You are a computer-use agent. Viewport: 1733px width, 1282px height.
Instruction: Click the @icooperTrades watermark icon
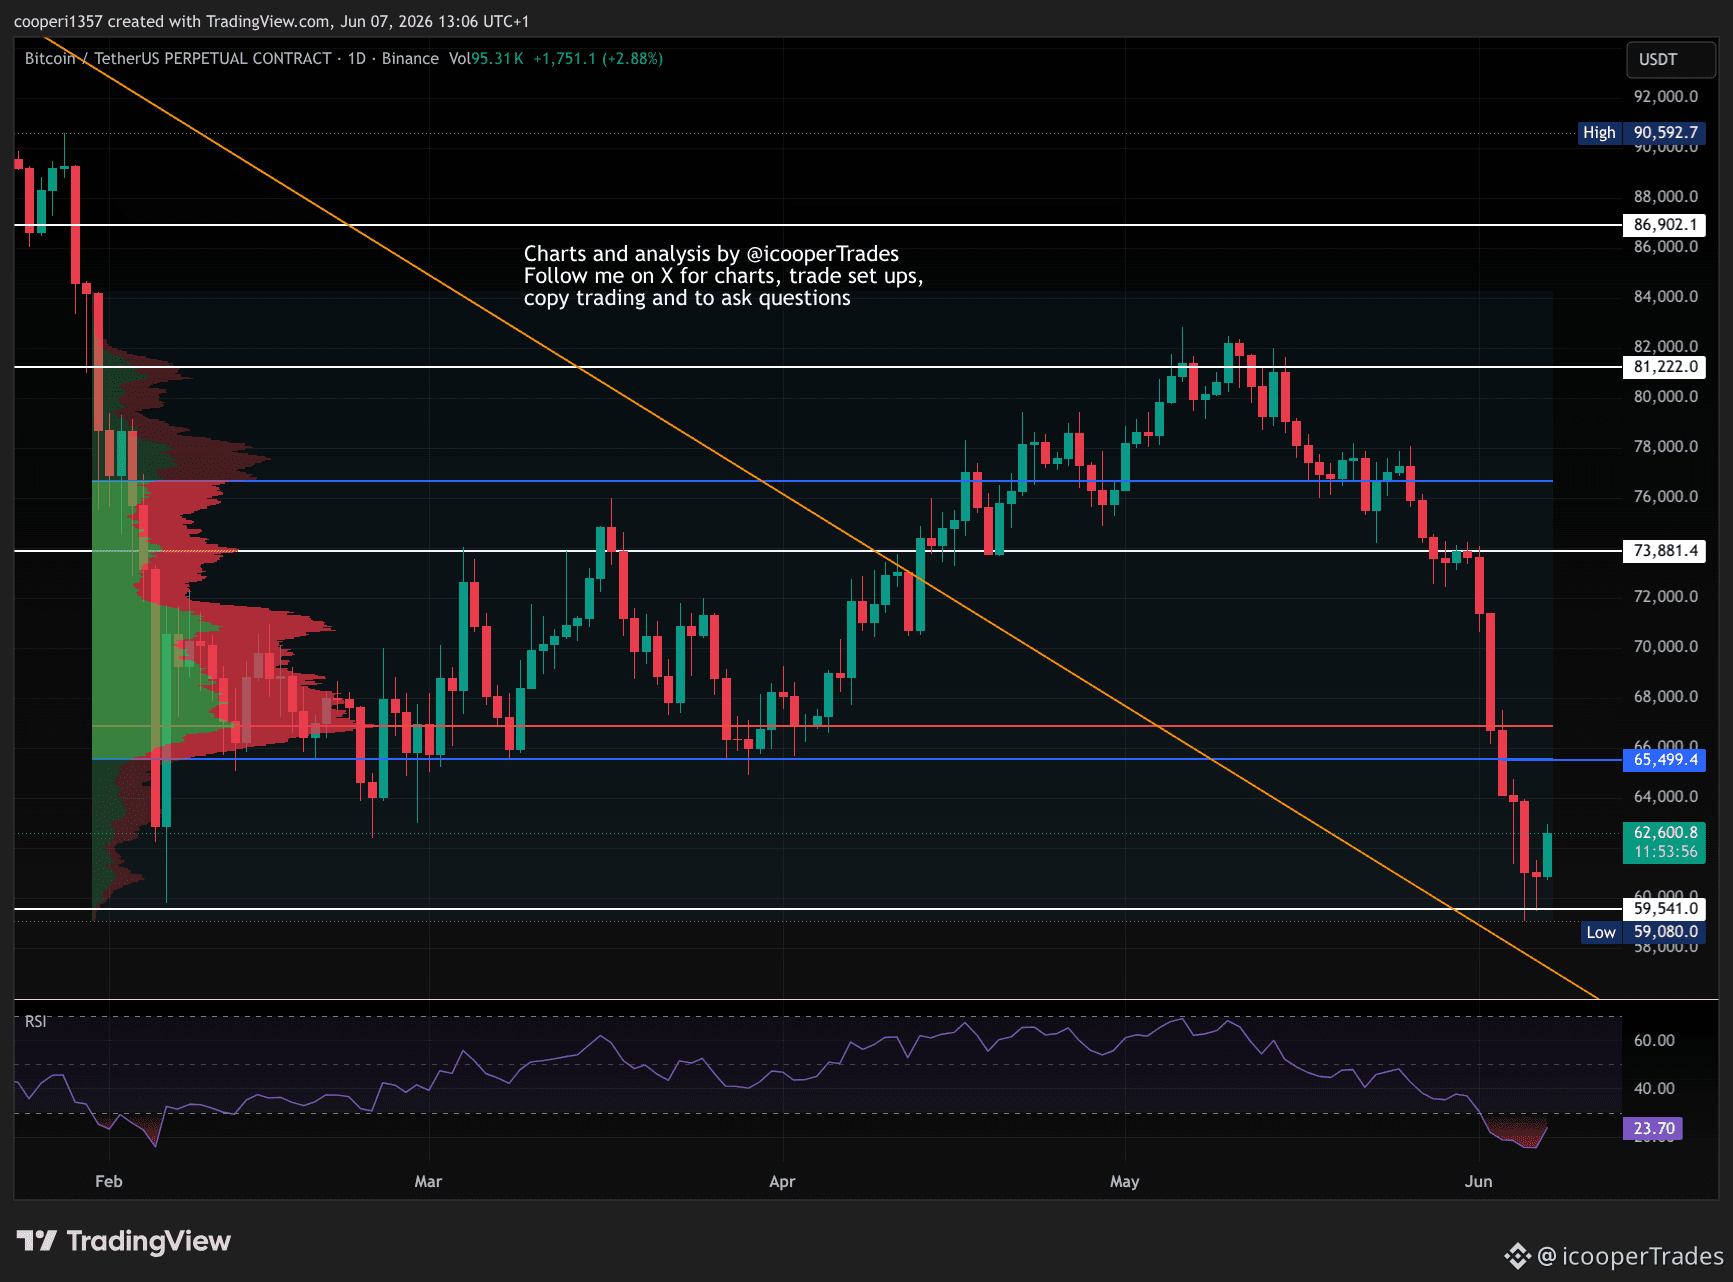tap(1517, 1256)
